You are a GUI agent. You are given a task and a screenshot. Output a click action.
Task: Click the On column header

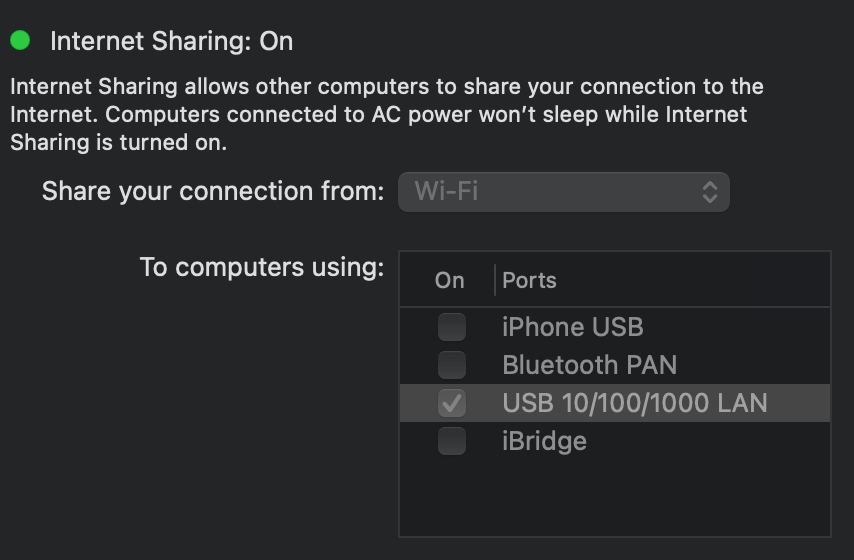(x=449, y=281)
